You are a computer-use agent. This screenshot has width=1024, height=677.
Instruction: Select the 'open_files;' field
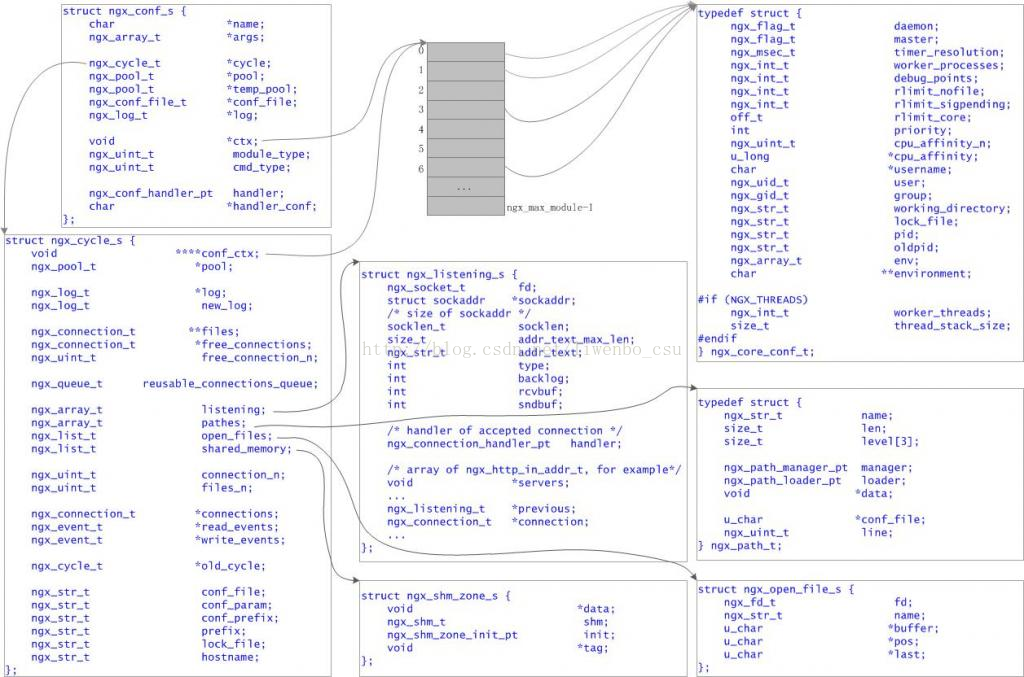tap(237, 436)
